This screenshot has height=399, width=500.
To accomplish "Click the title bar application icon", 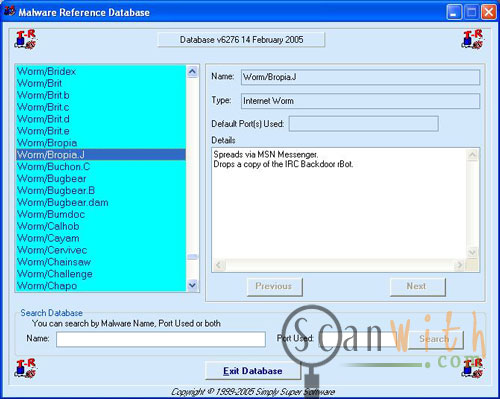I will [x=9, y=11].
